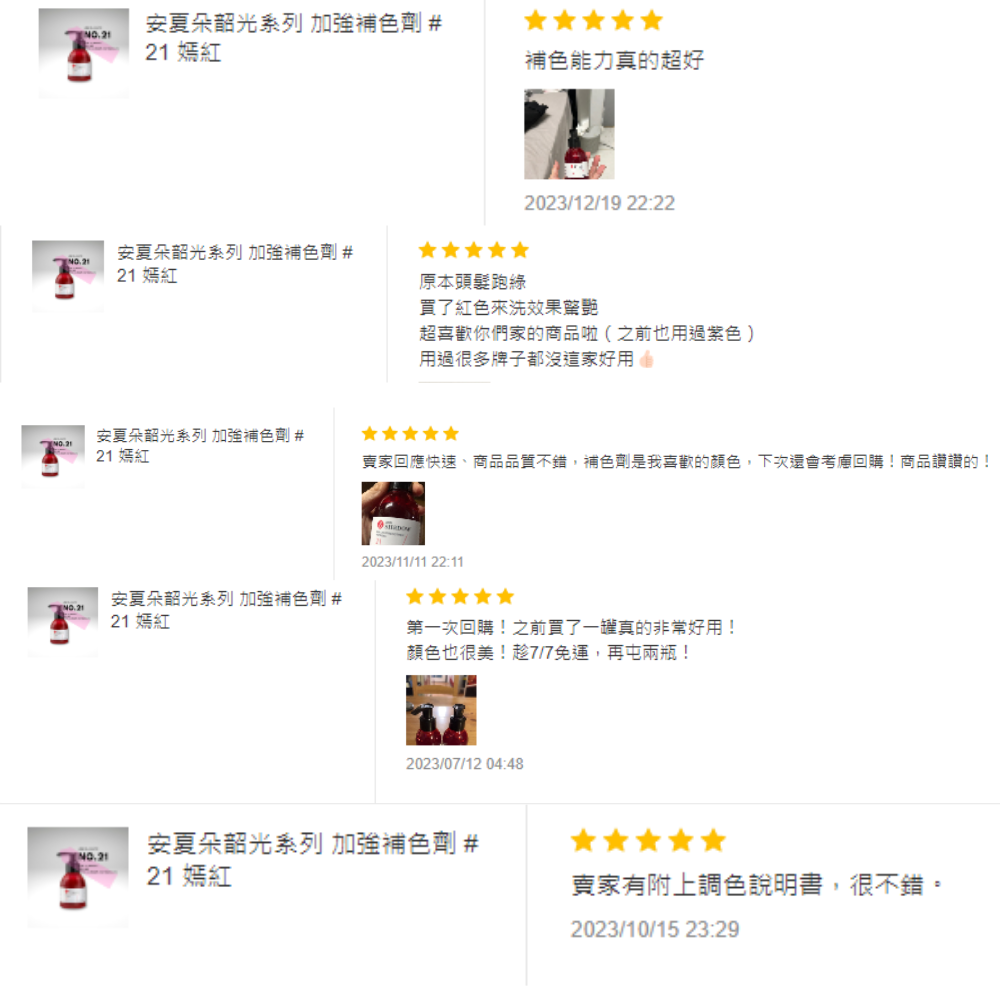Open product title link in first review
The image size is (1000, 1000).
(293, 38)
